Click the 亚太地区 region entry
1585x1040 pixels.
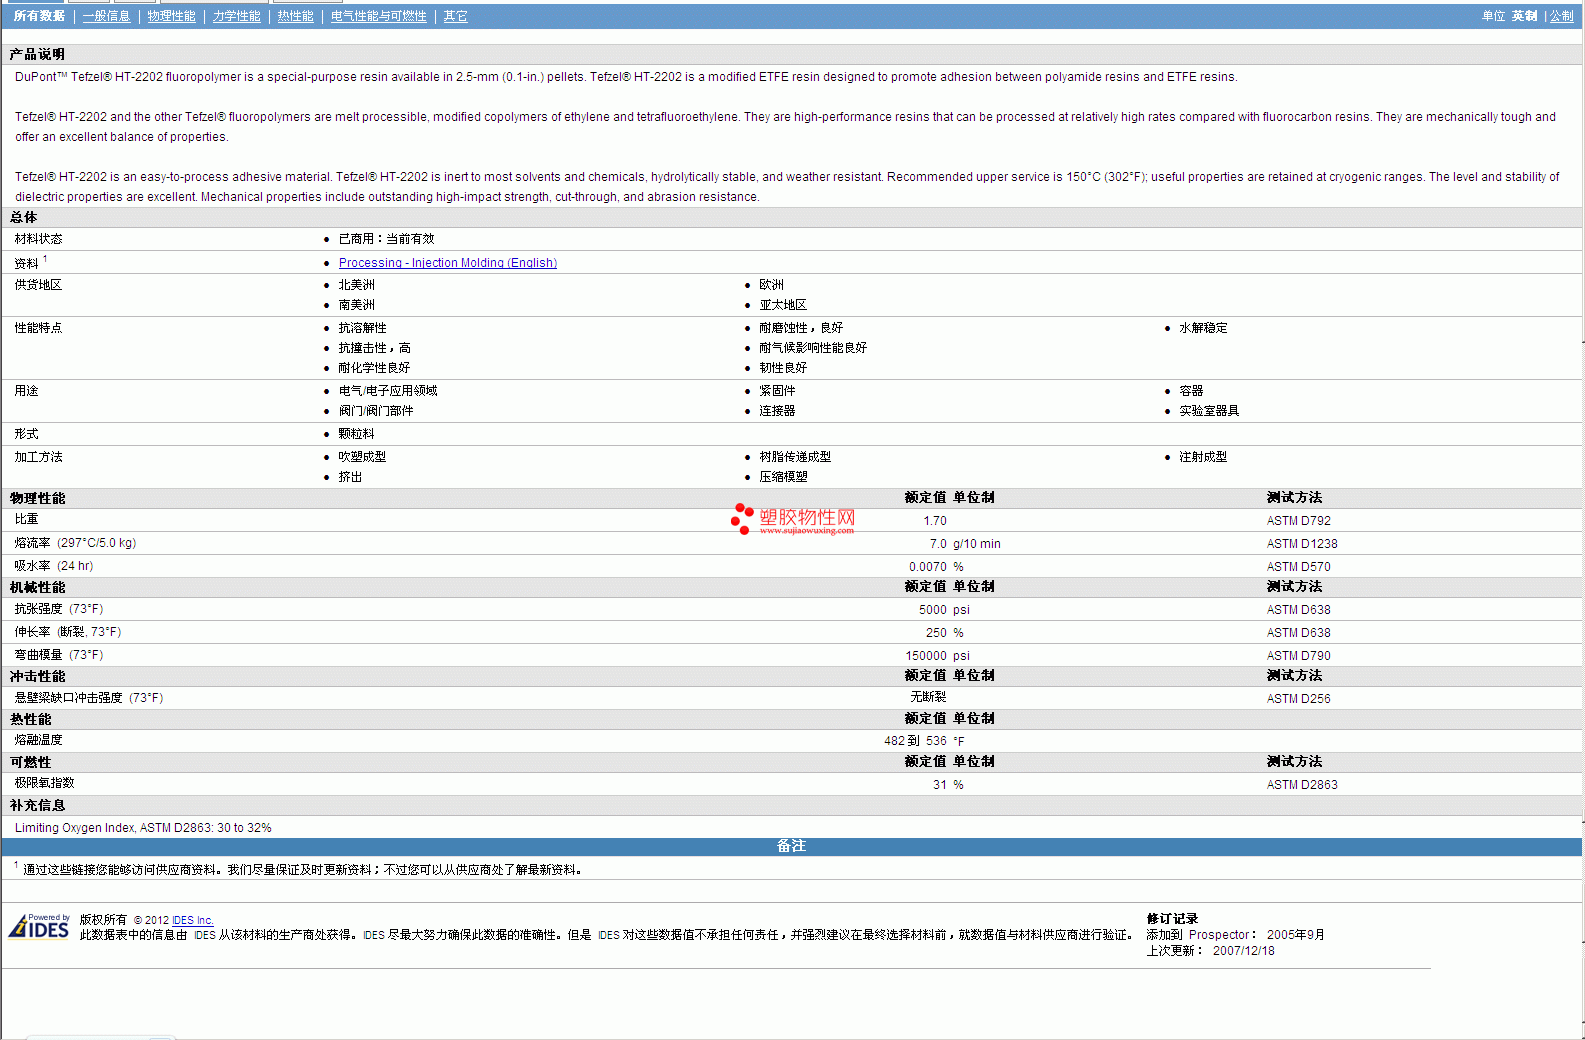(782, 305)
